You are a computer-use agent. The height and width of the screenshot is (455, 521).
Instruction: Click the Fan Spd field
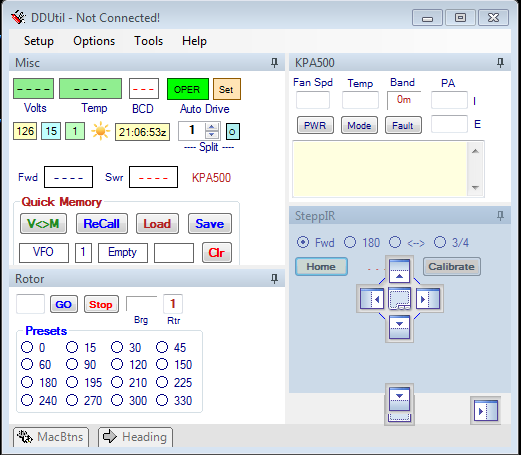(x=313, y=100)
